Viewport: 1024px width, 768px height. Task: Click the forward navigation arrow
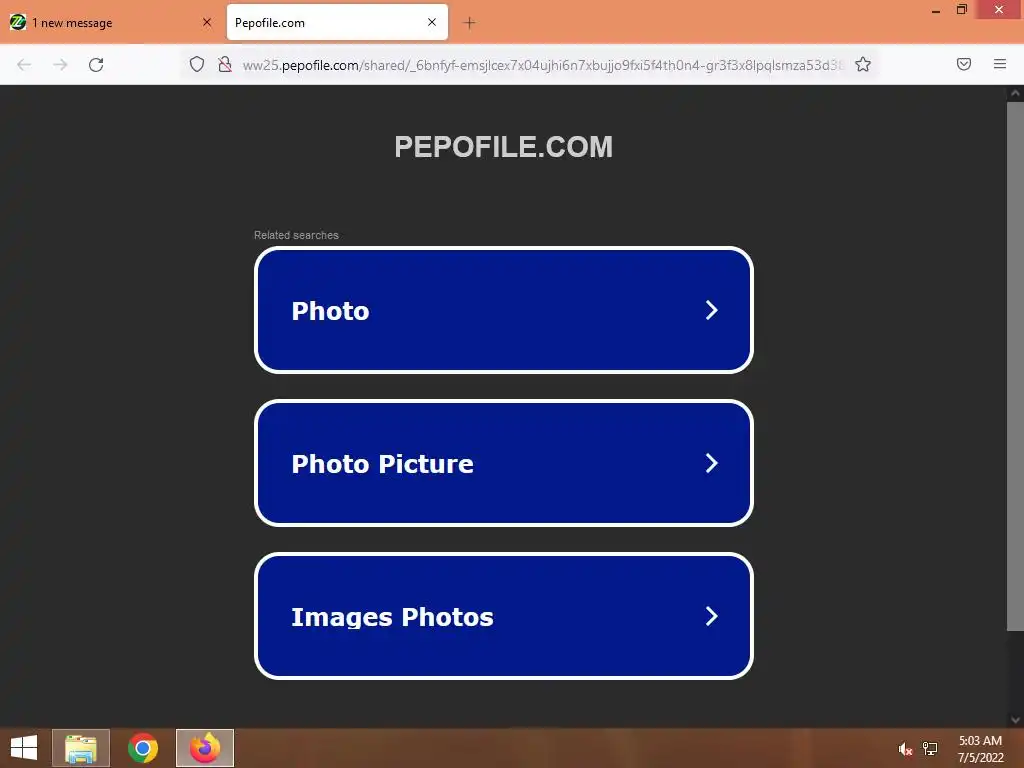[x=60, y=65]
